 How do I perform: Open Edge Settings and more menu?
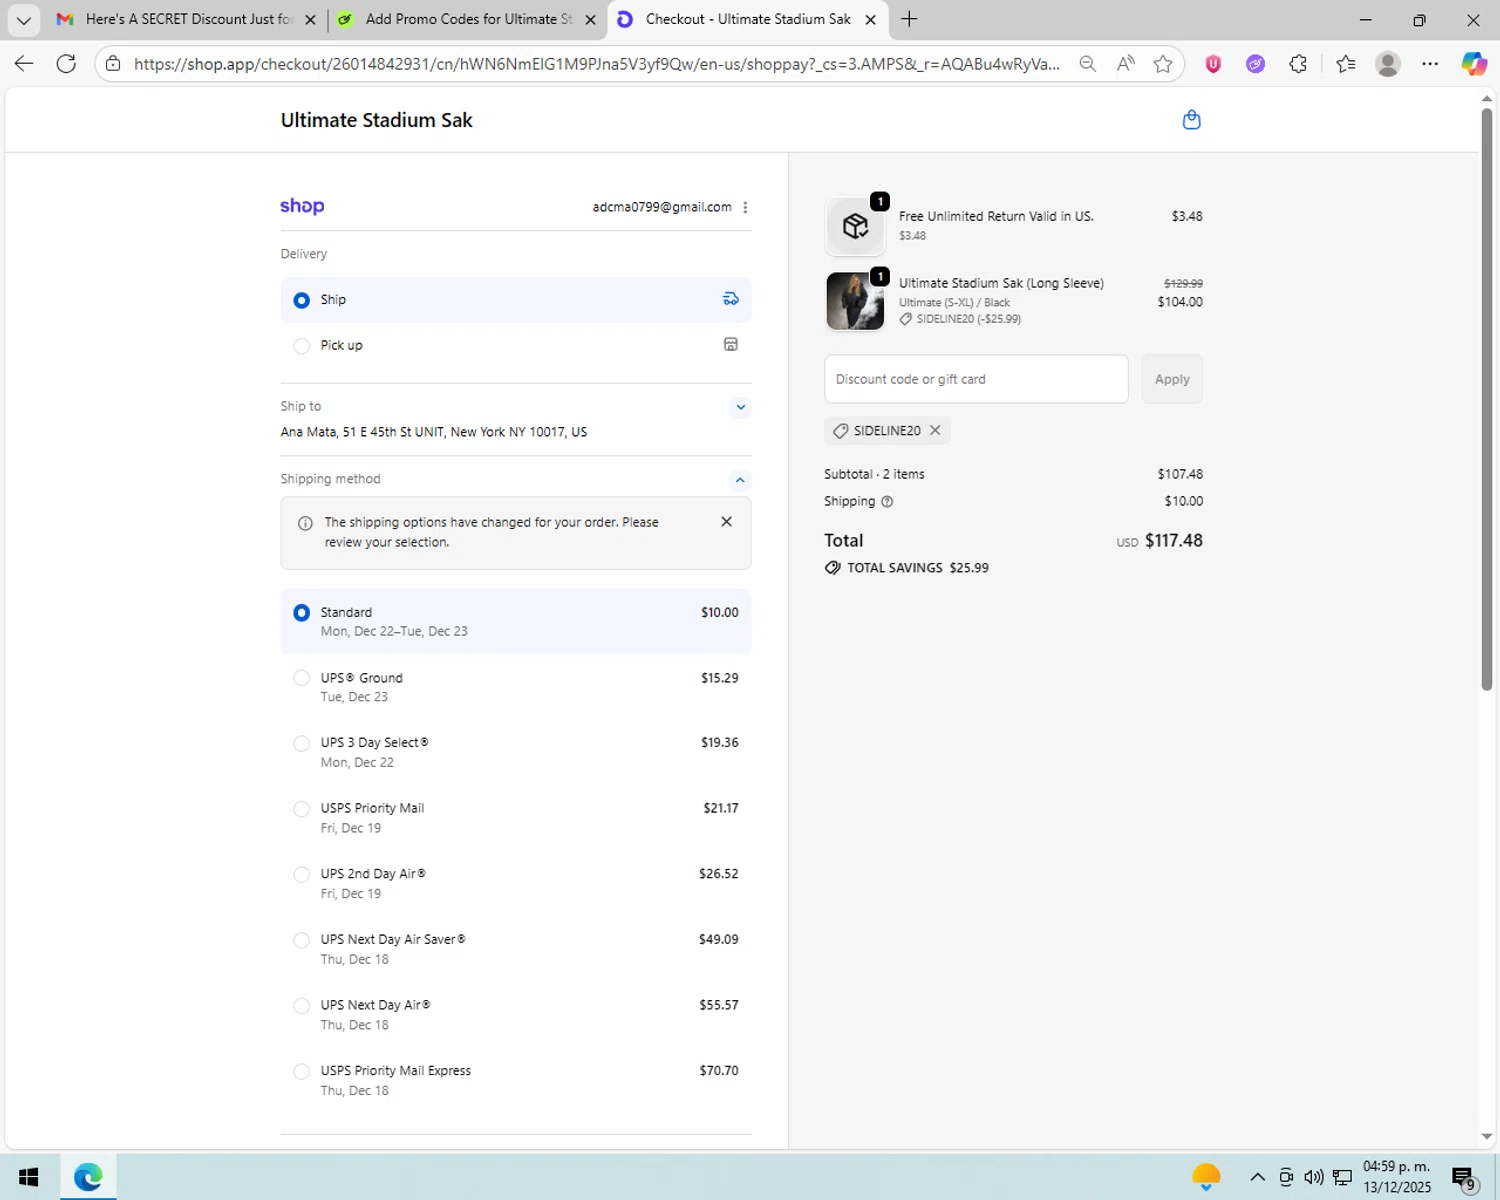click(x=1430, y=64)
